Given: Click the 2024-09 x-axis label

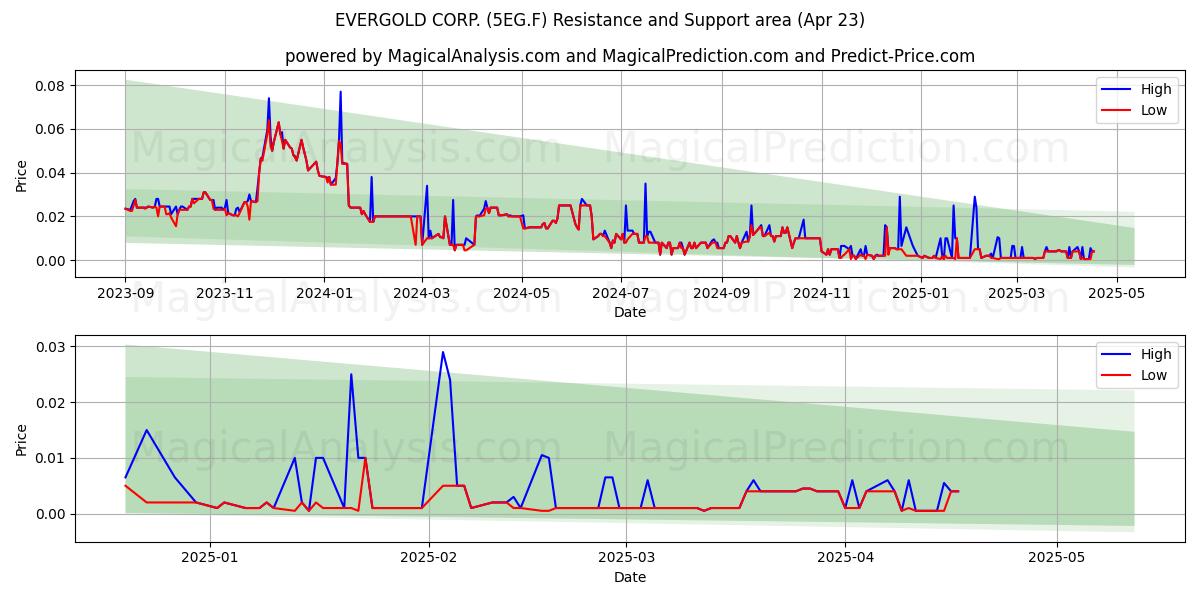Looking at the screenshot, I should (721, 294).
